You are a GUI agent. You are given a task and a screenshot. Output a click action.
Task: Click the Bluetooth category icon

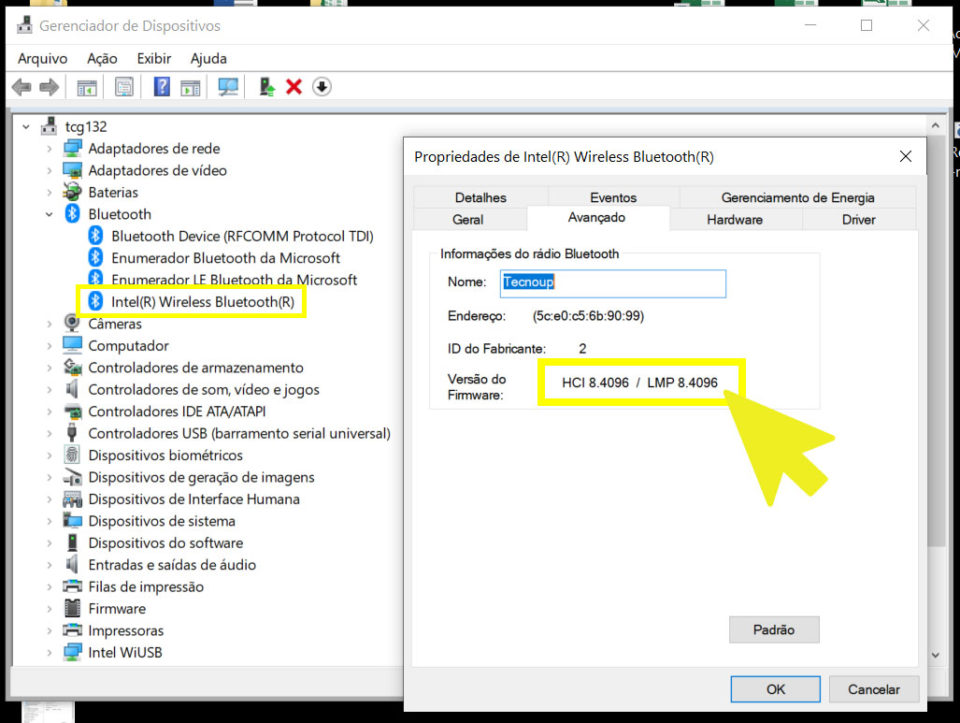[x=72, y=214]
